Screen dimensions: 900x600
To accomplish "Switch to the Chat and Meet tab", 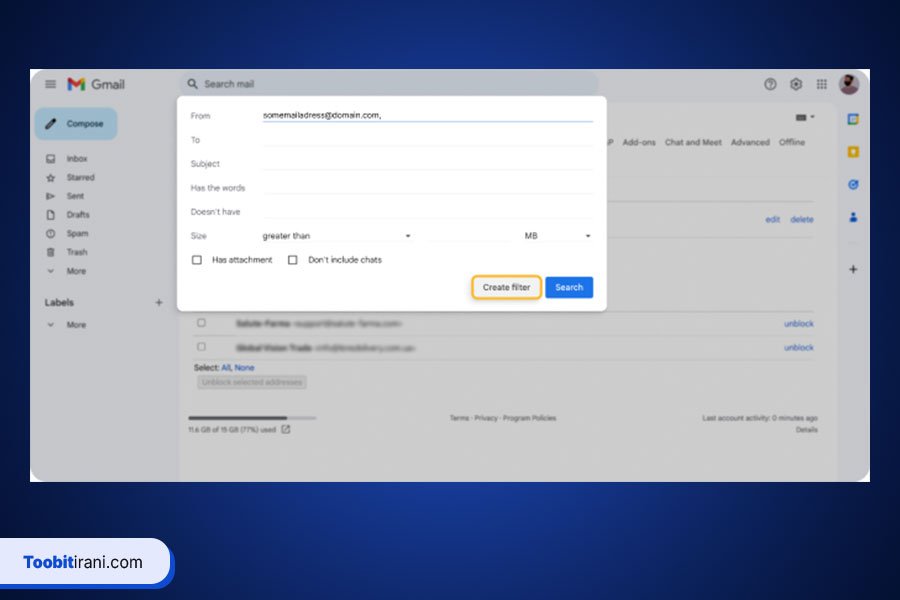I will (x=693, y=142).
